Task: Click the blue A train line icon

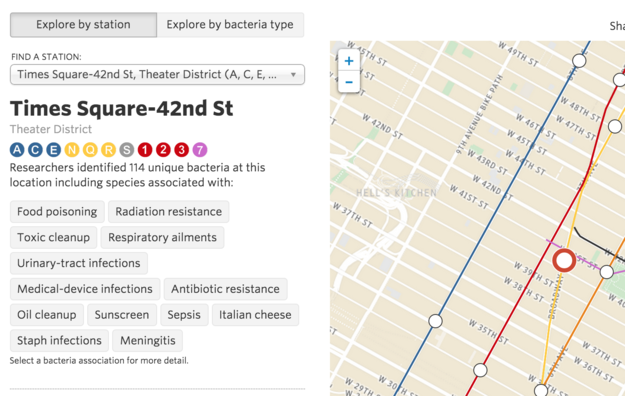Action: pos(17,150)
